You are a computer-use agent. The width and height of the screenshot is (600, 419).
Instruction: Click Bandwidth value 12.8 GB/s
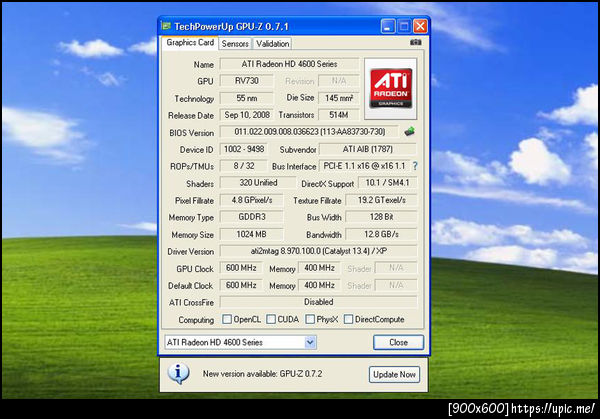[381, 234]
